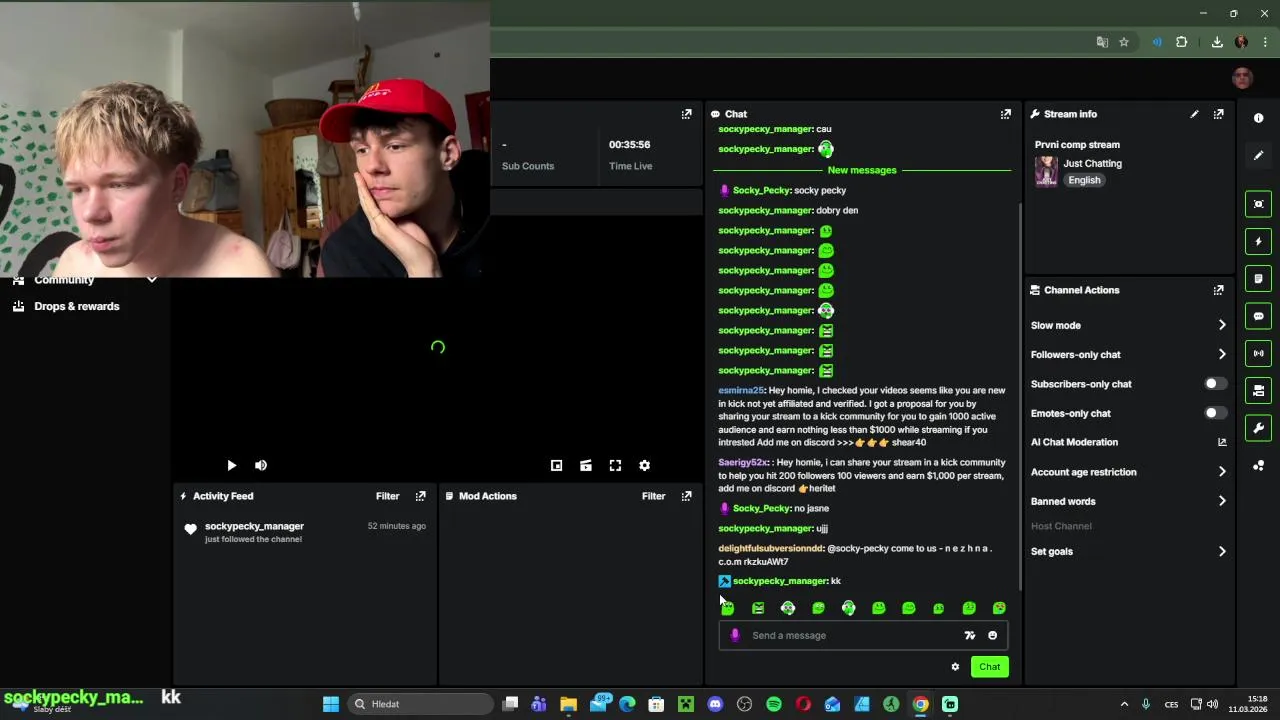Open AI Chat Moderation external link
The height and width of the screenshot is (720, 1280).
[1222, 442]
